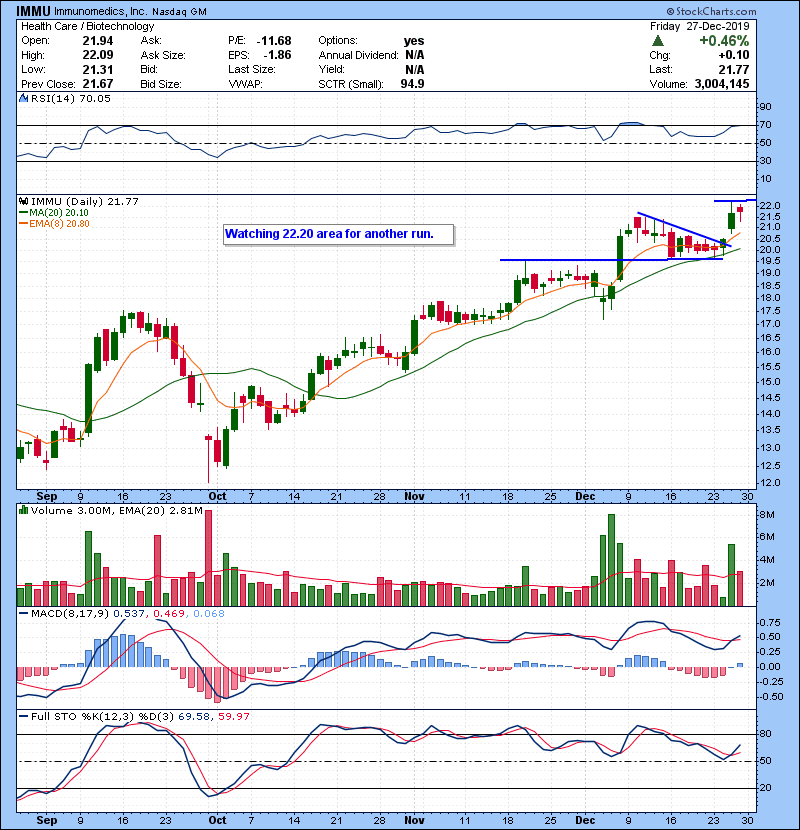Click the Health Care / Biotechnology sector text
Image resolution: width=800 pixels, height=830 pixels.
coord(87,26)
